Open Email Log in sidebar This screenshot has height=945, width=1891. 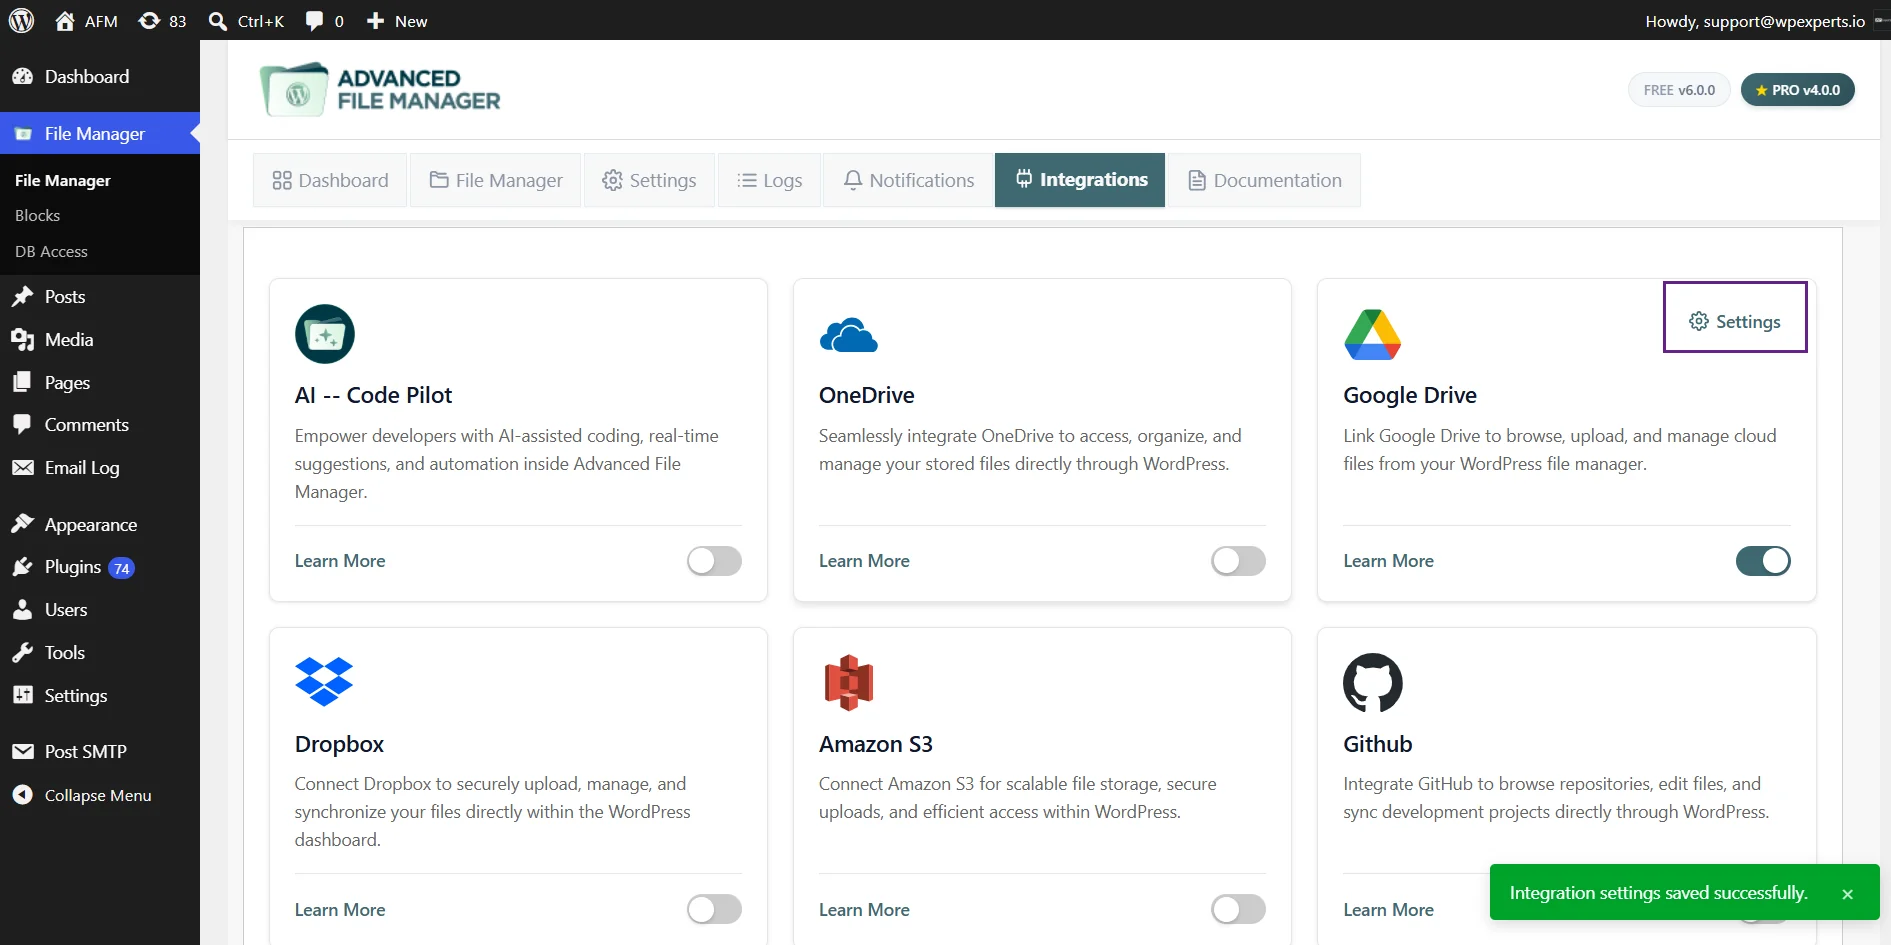point(100,467)
